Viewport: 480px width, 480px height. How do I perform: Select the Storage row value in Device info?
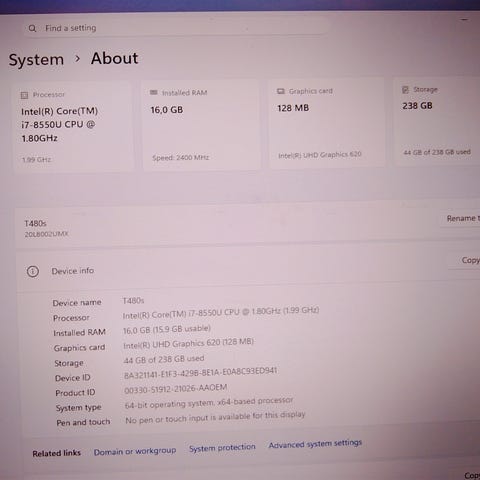[x=164, y=359]
